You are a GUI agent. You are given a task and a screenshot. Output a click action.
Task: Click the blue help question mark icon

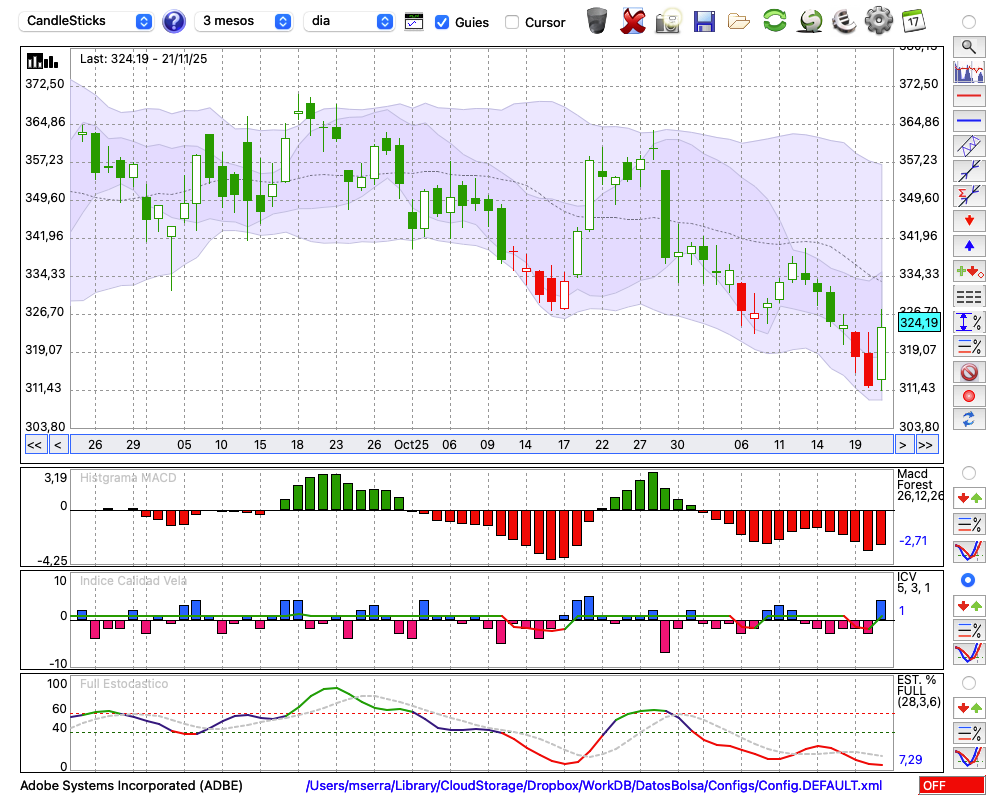174,21
